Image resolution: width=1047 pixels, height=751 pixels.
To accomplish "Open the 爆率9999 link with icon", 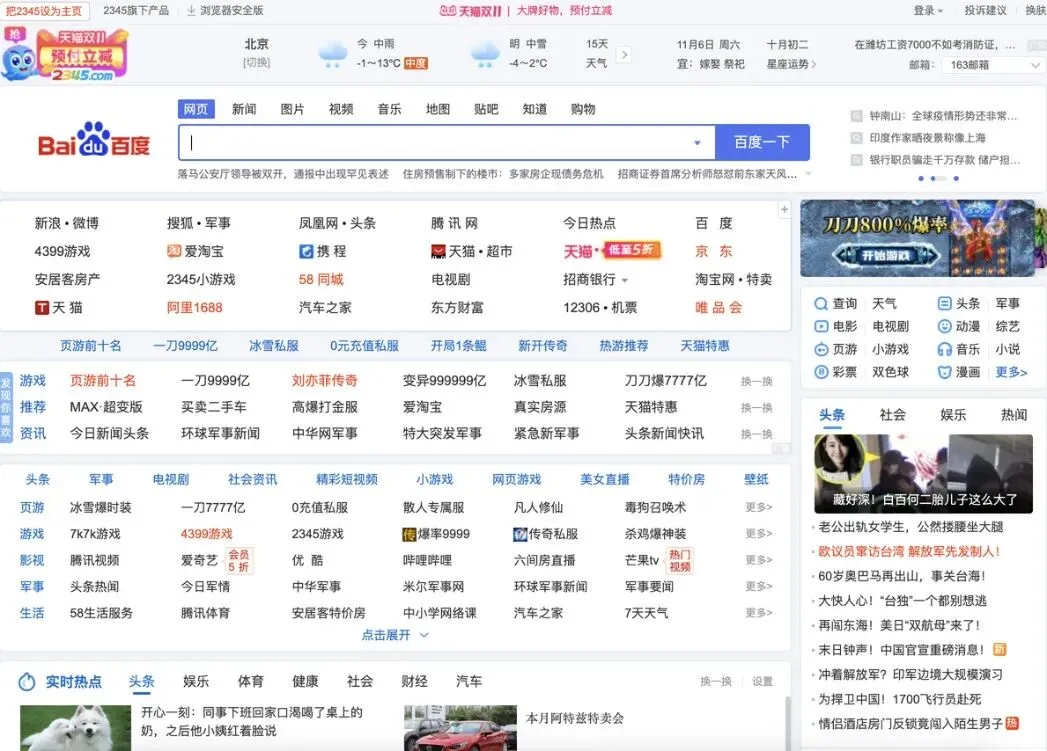I will [436, 534].
